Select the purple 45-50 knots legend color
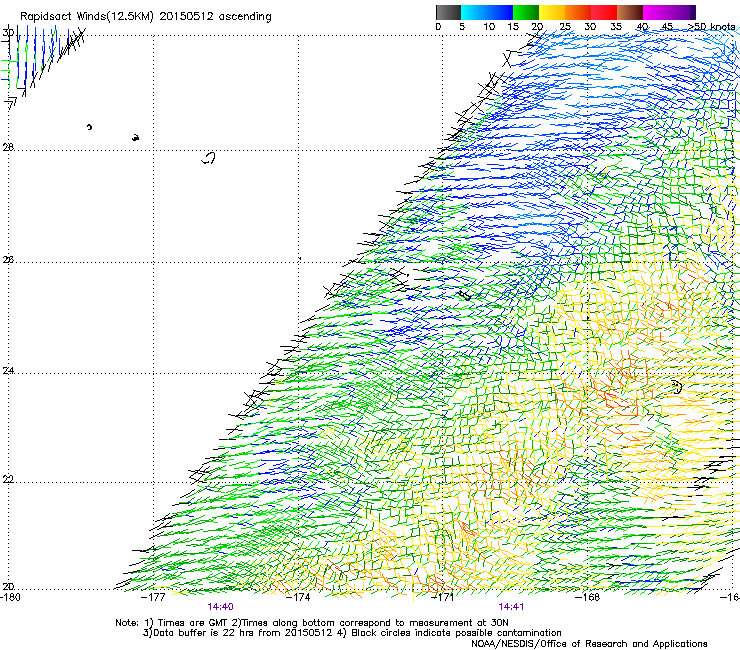Image resolution: width=740 pixels, height=650 pixels. point(682,12)
